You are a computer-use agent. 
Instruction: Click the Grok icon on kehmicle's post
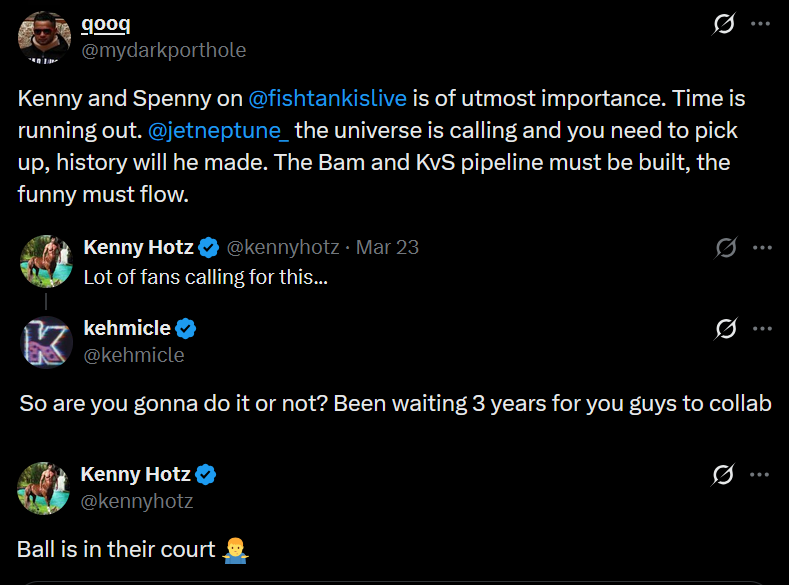tap(727, 328)
